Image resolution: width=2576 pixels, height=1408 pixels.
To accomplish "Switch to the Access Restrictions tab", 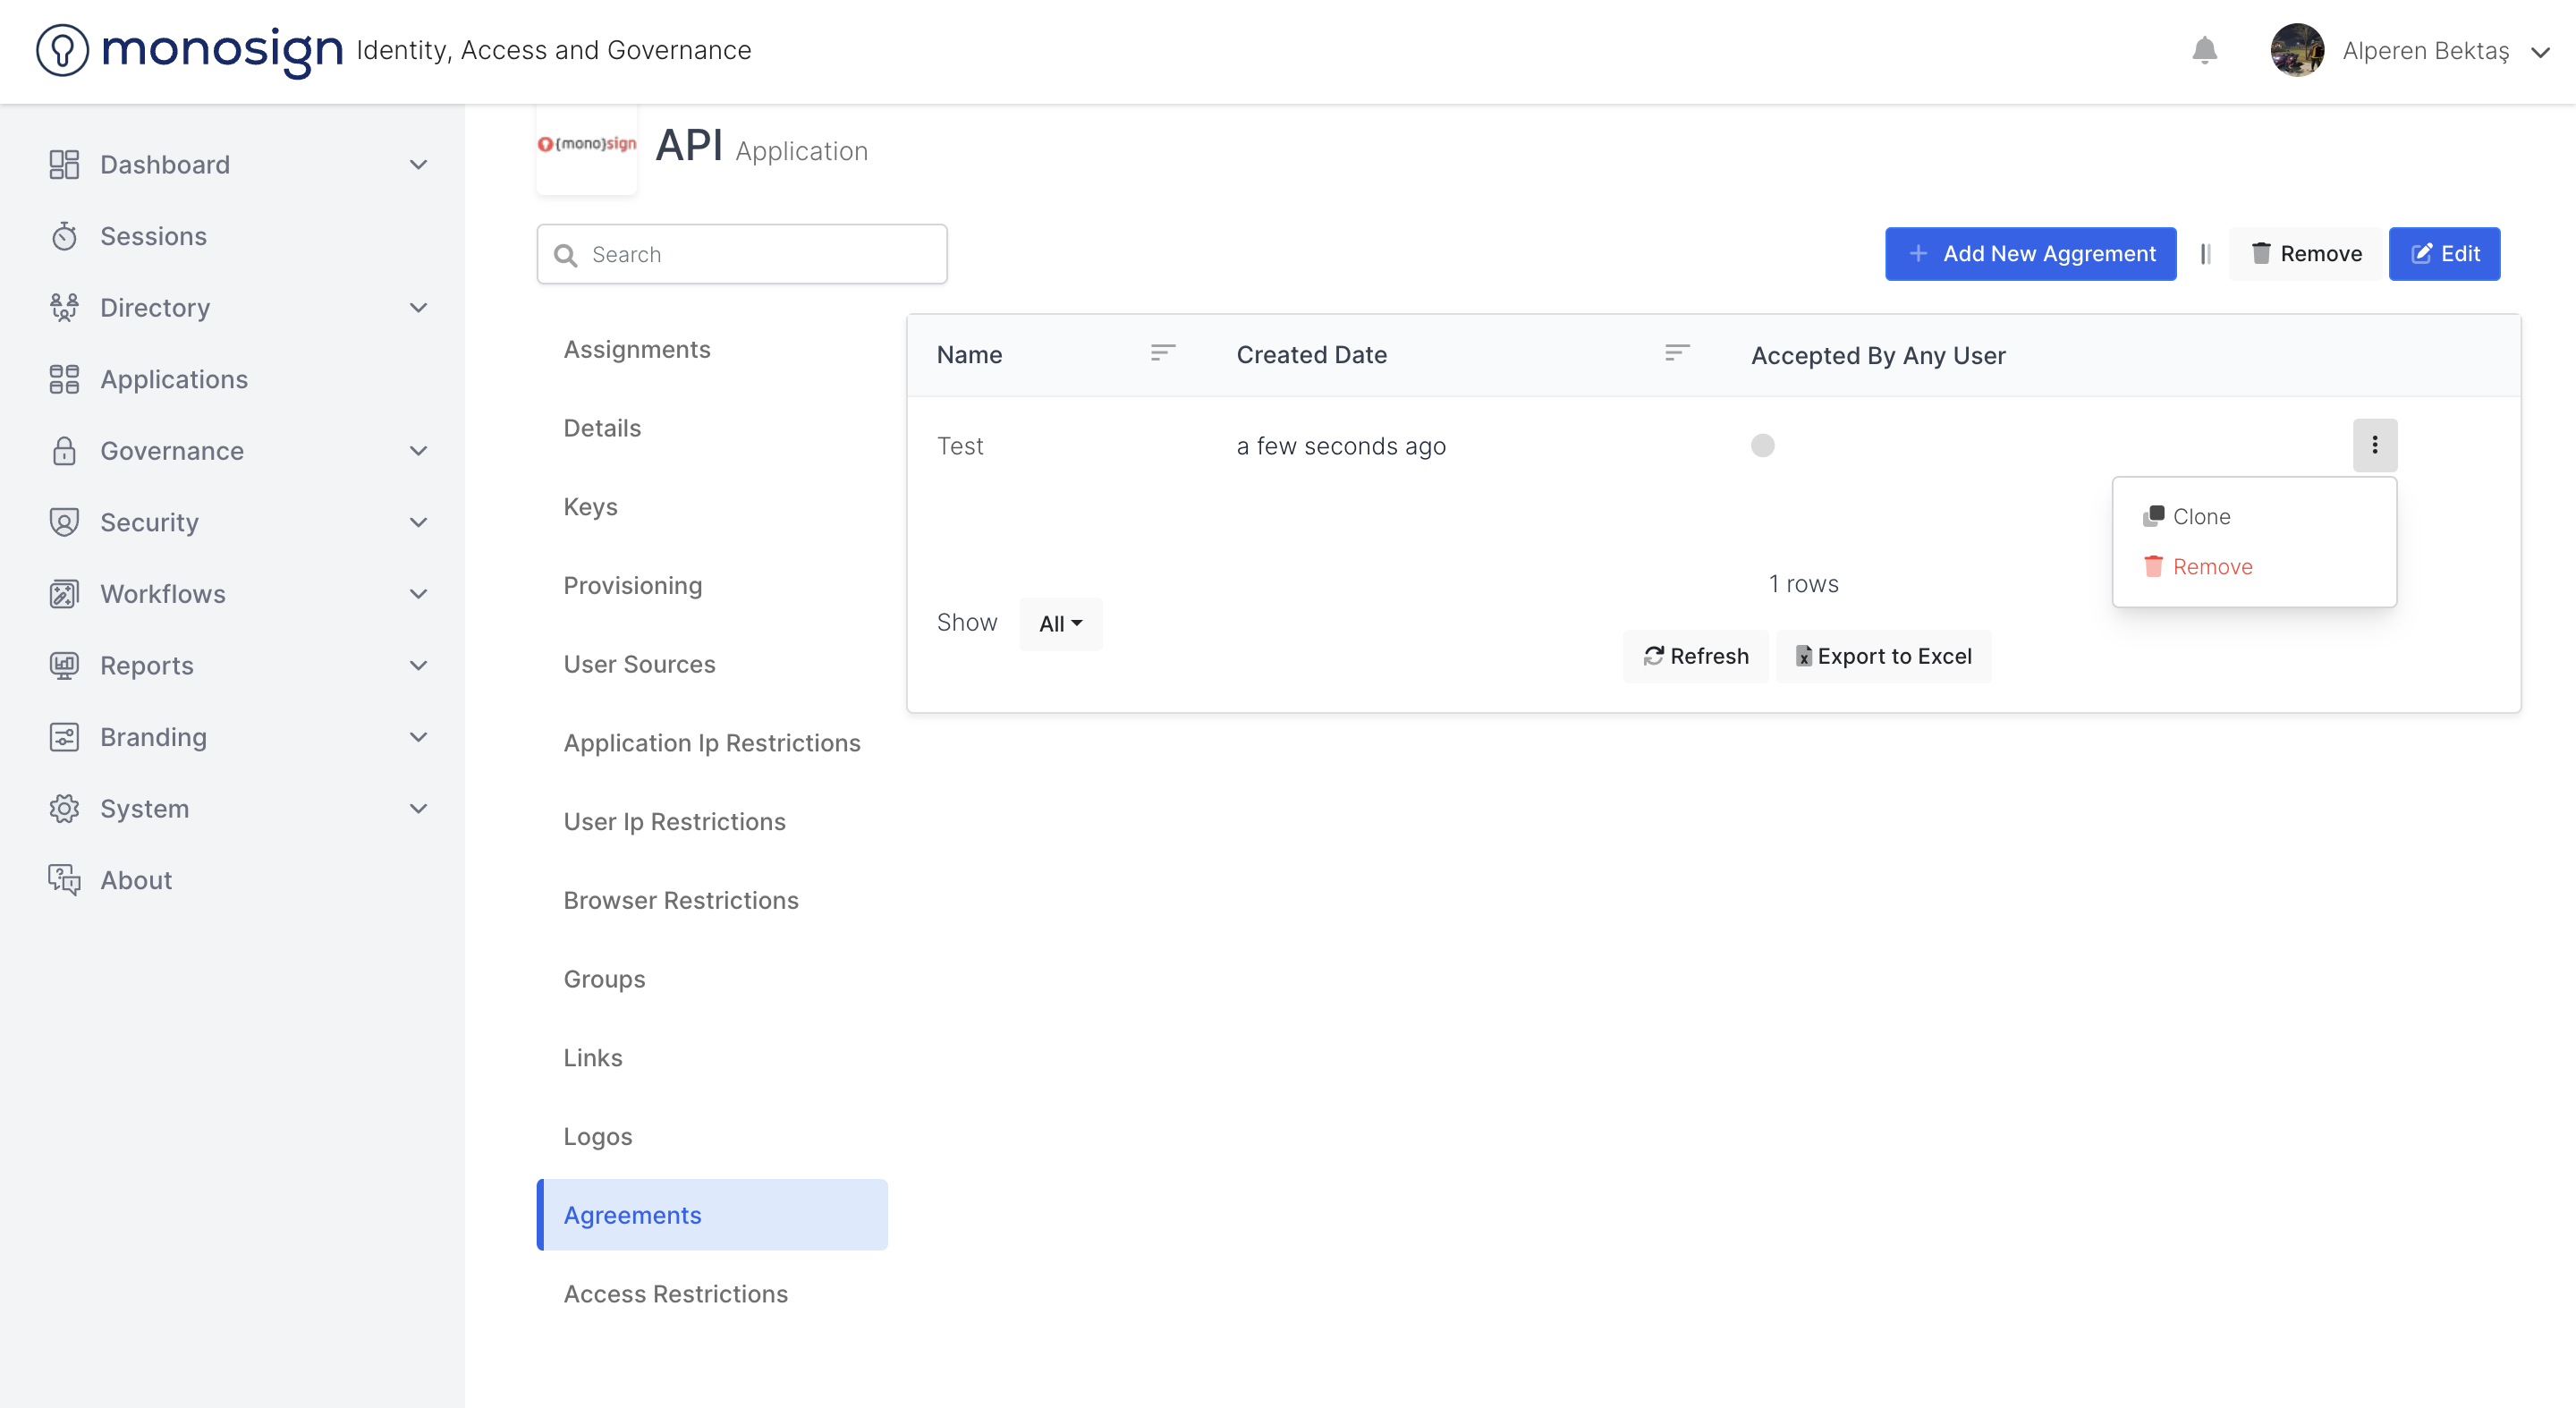I will [675, 1293].
